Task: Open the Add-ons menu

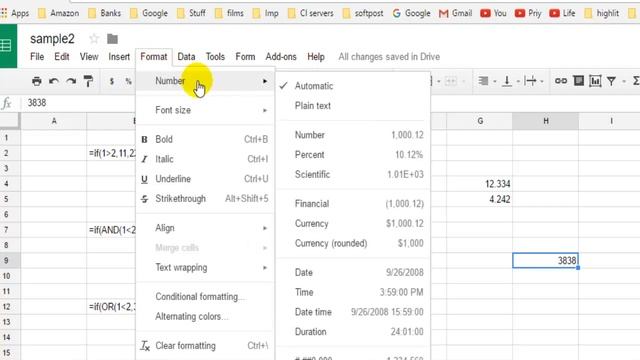Action: pos(281,57)
